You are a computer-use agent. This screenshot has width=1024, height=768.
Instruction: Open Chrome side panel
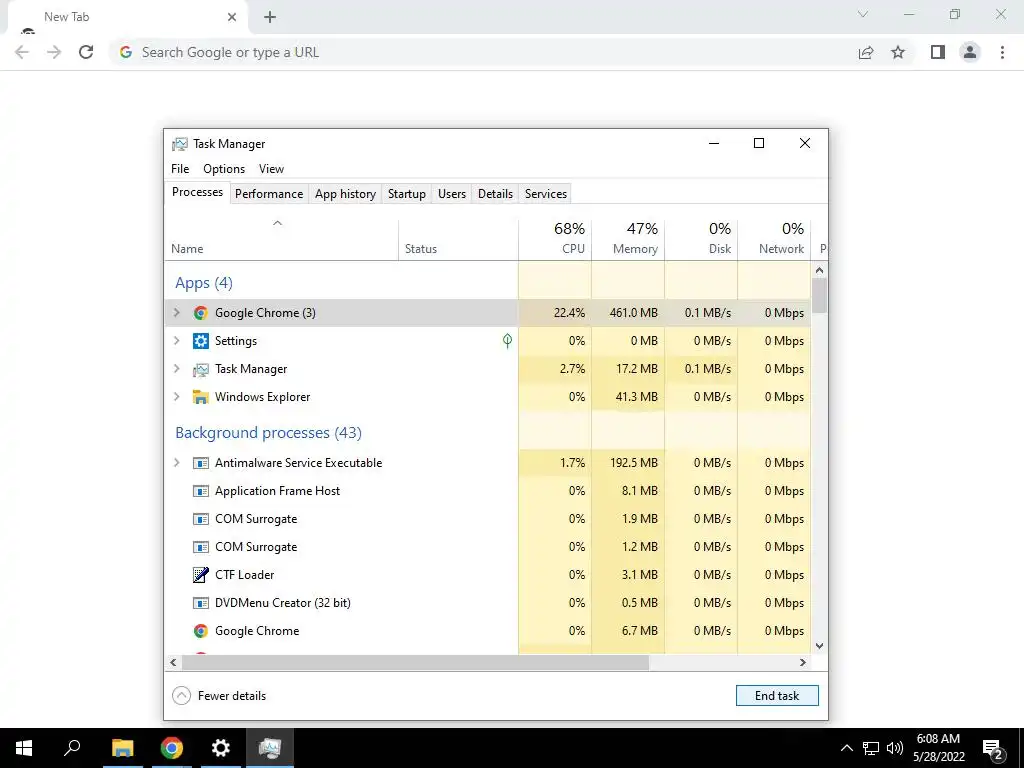tap(938, 52)
